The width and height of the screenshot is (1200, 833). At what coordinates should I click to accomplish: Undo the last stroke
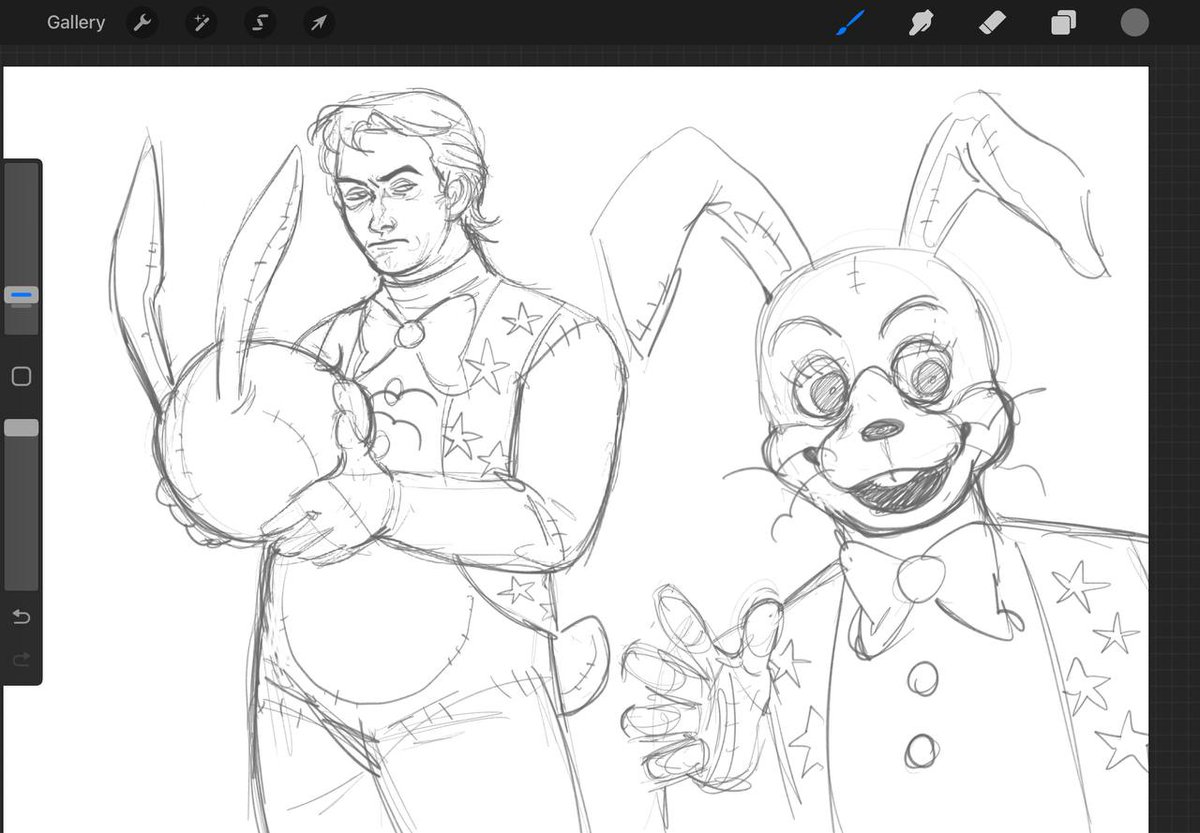coord(21,616)
